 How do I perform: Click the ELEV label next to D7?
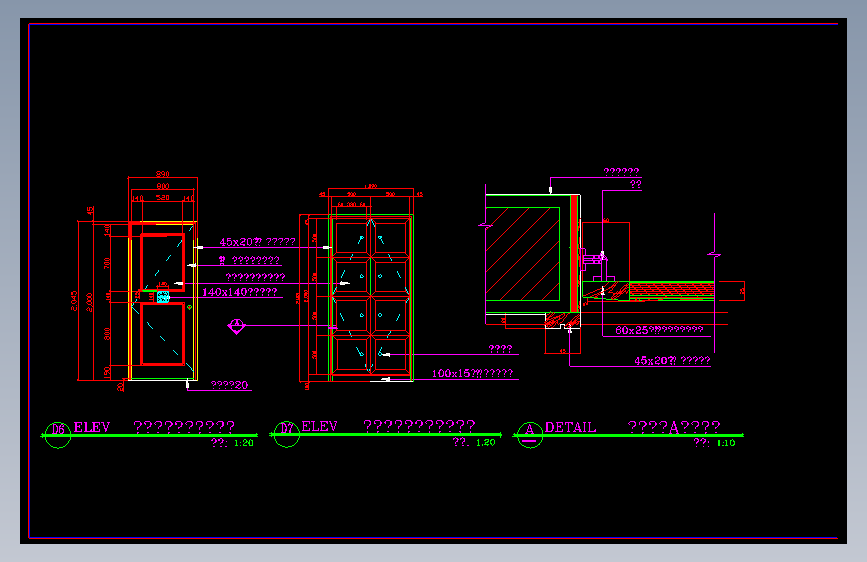click(x=319, y=426)
